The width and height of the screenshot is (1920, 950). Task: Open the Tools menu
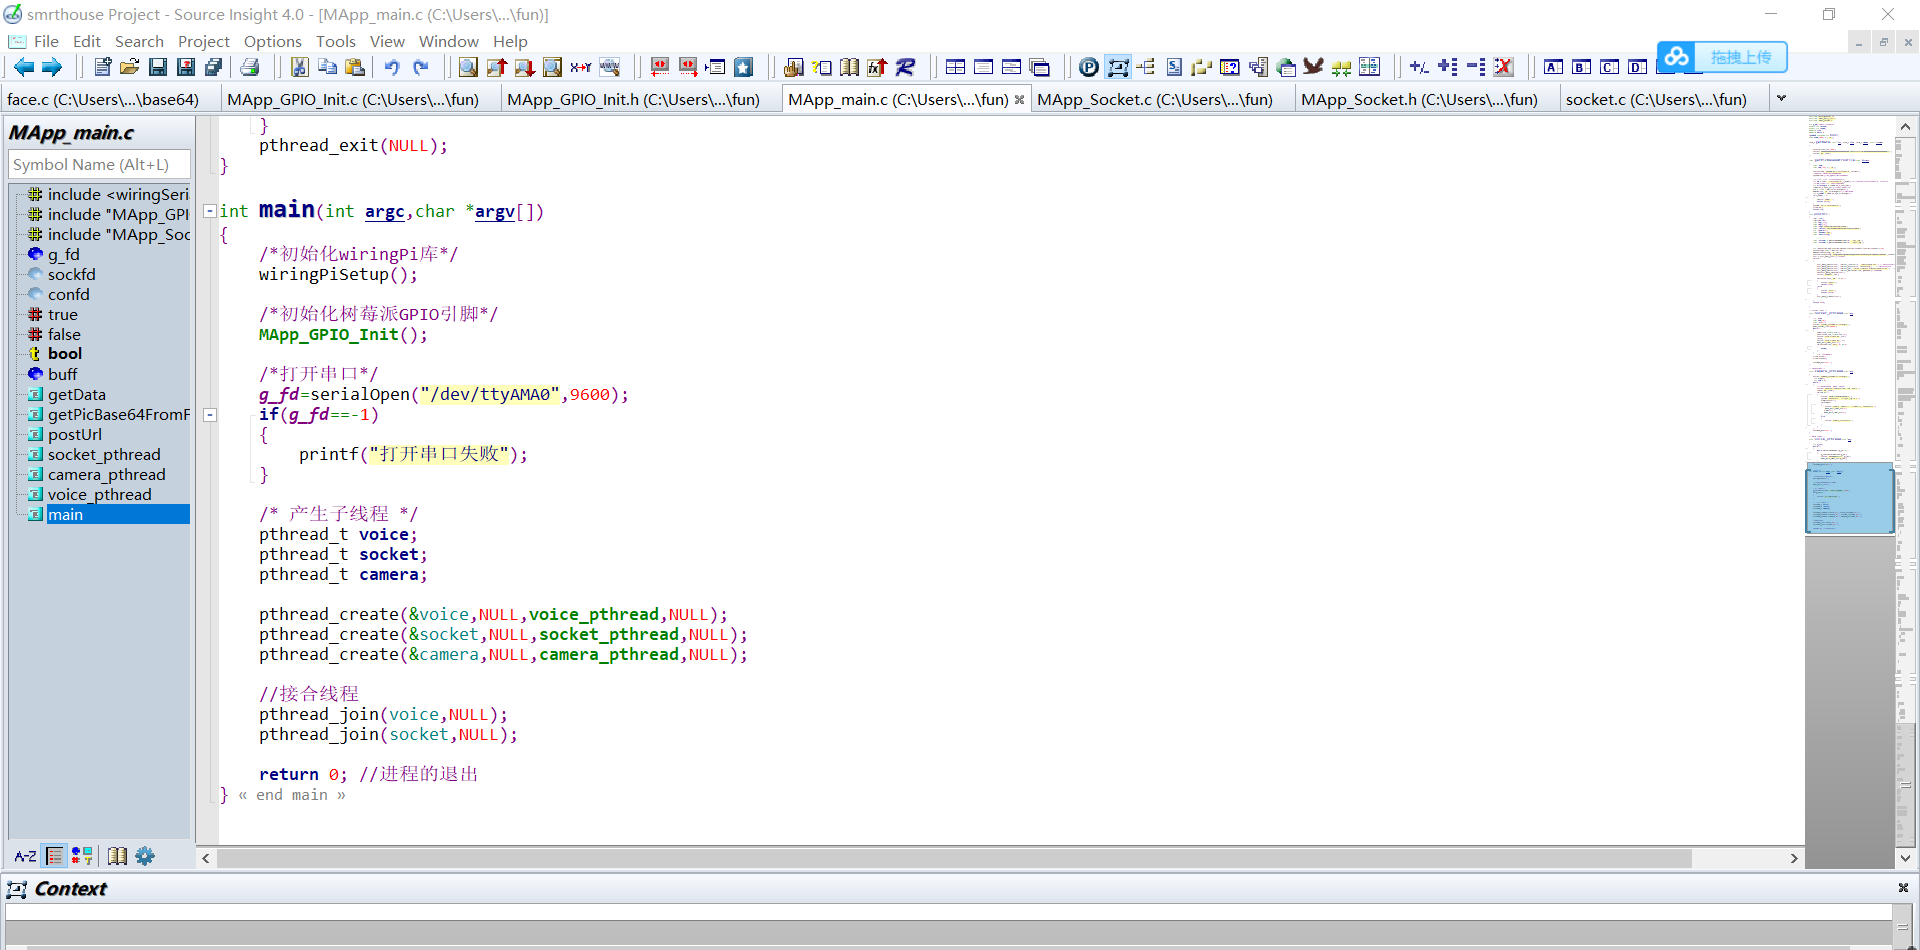point(336,41)
